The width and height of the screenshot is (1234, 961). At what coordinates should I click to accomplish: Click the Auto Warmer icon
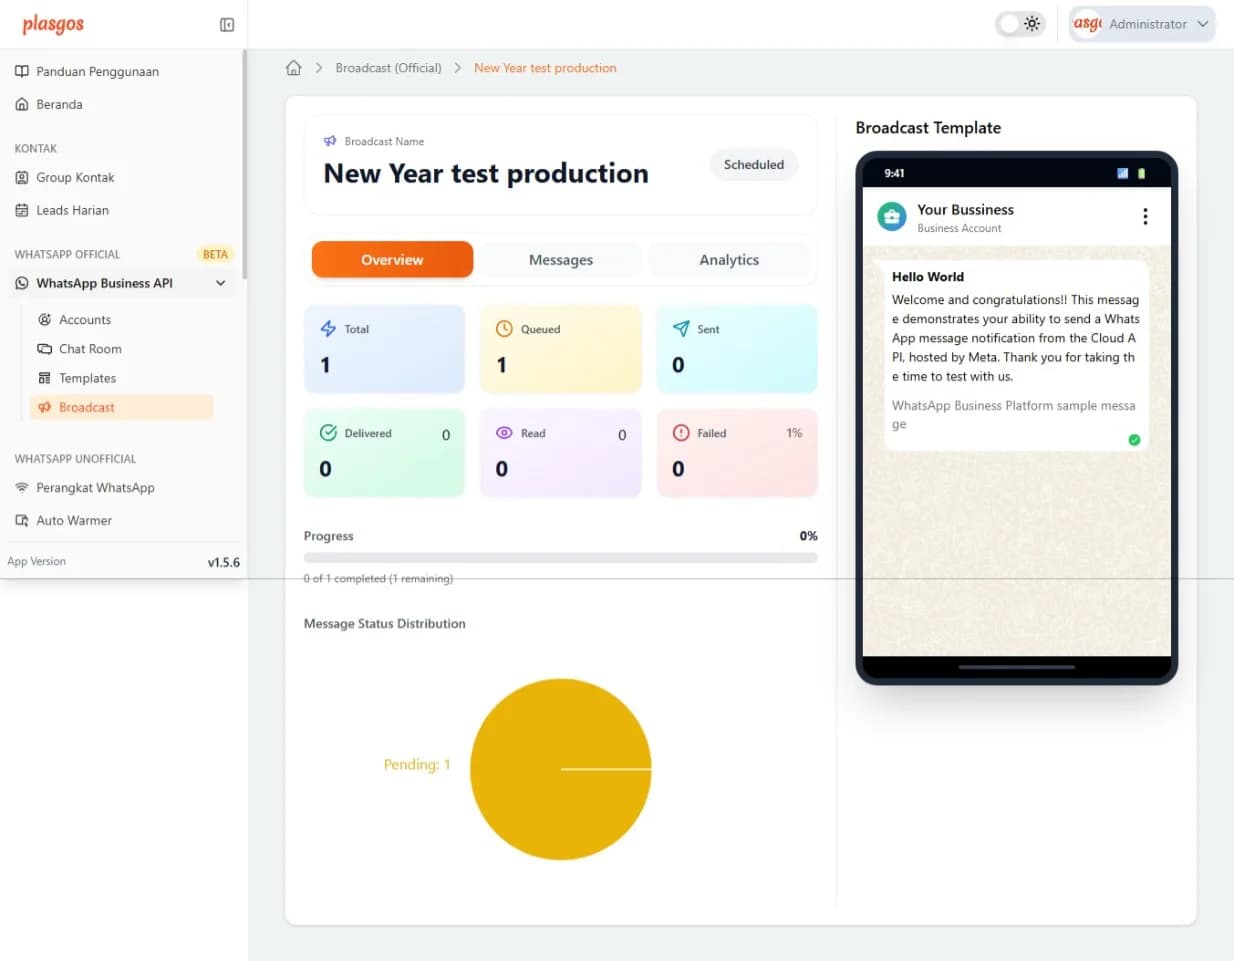click(22, 521)
